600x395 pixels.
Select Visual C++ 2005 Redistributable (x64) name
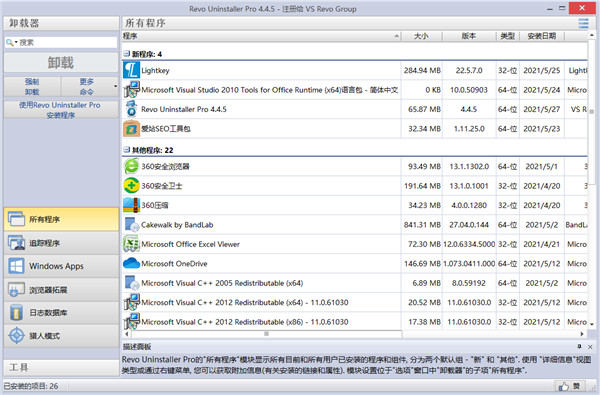(222, 283)
